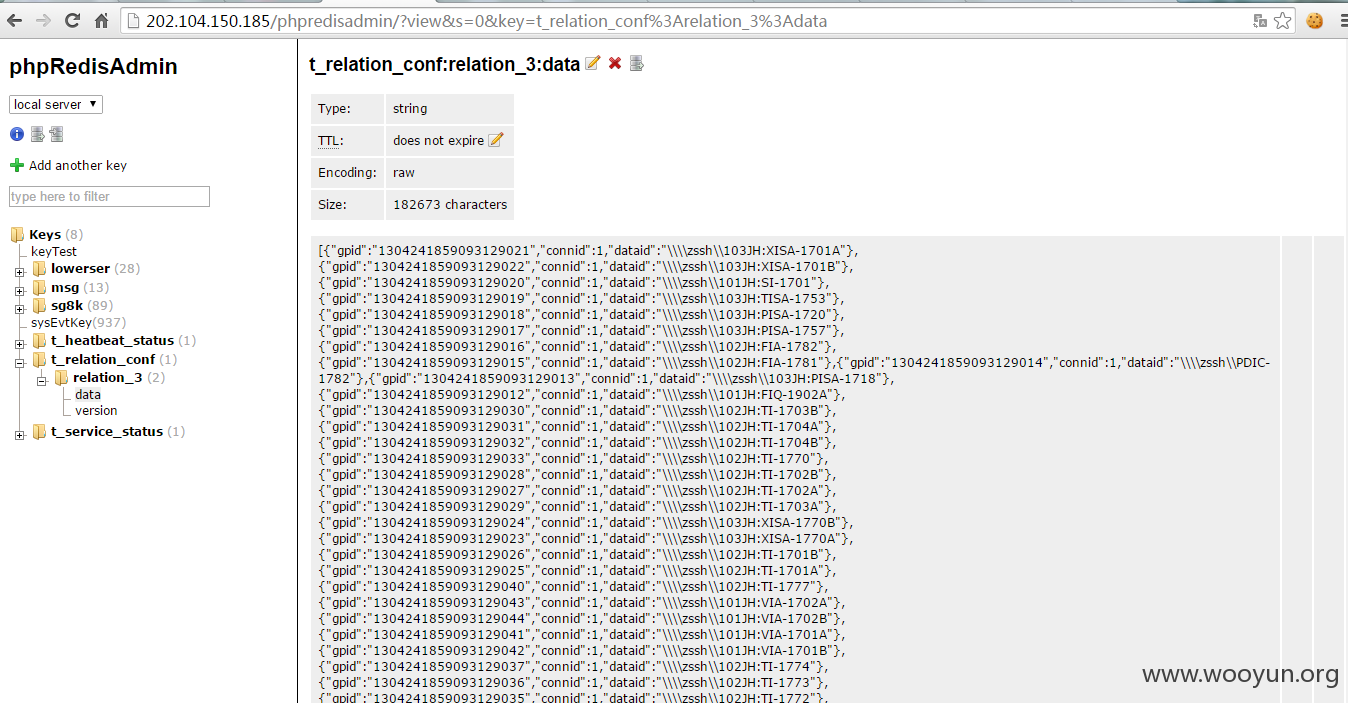The height and width of the screenshot is (703, 1348).
Task: Rename key using pencil icon beside title
Action: tap(593, 63)
